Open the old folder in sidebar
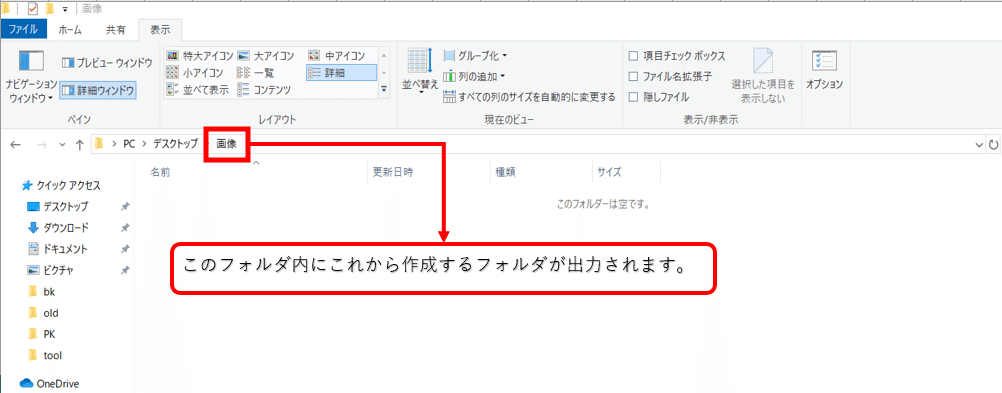The height and width of the screenshot is (393, 1002). (43, 312)
